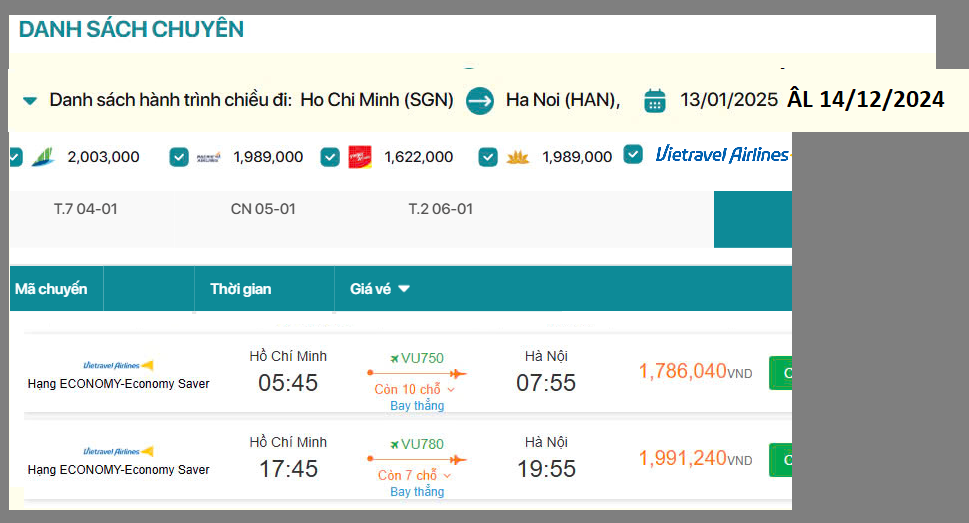Click the Vietravel Airlines logo in airline filters

(x=721, y=154)
